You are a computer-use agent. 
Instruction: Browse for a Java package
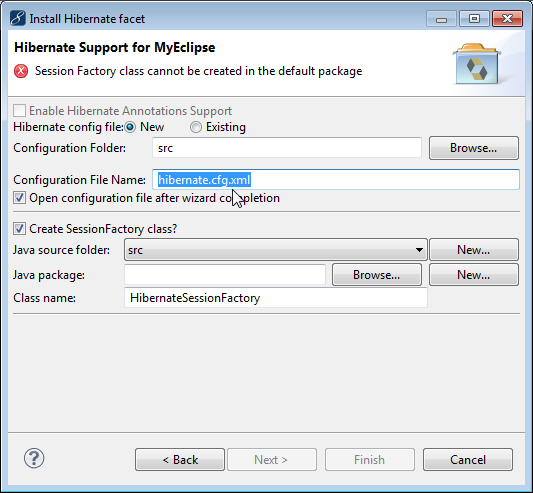pos(377,275)
